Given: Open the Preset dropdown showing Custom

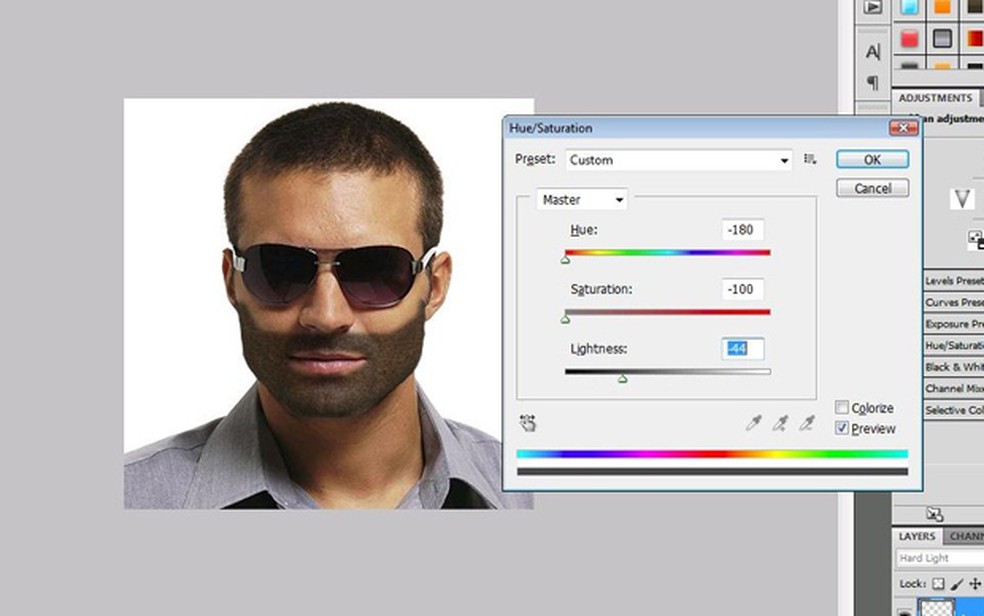Looking at the screenshot, I should point(678,160).
